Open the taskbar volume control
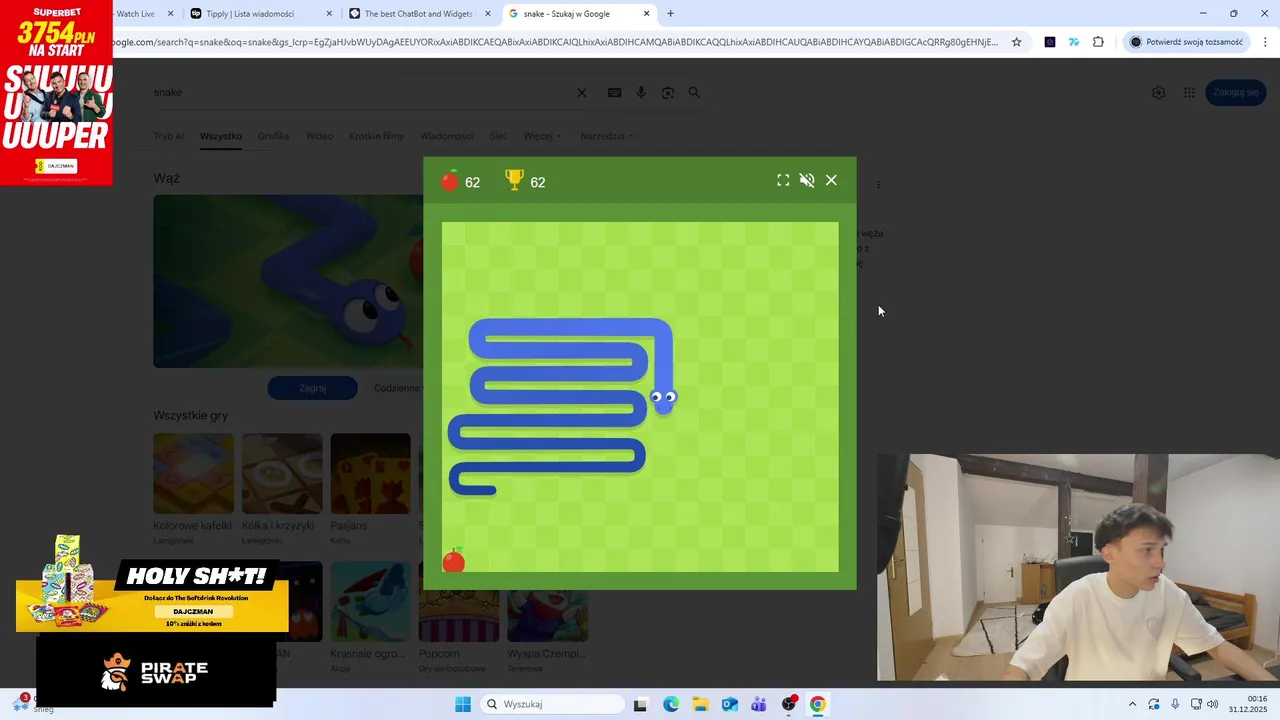Viewport: 1280px width, 720px height. click(1213, 704)
